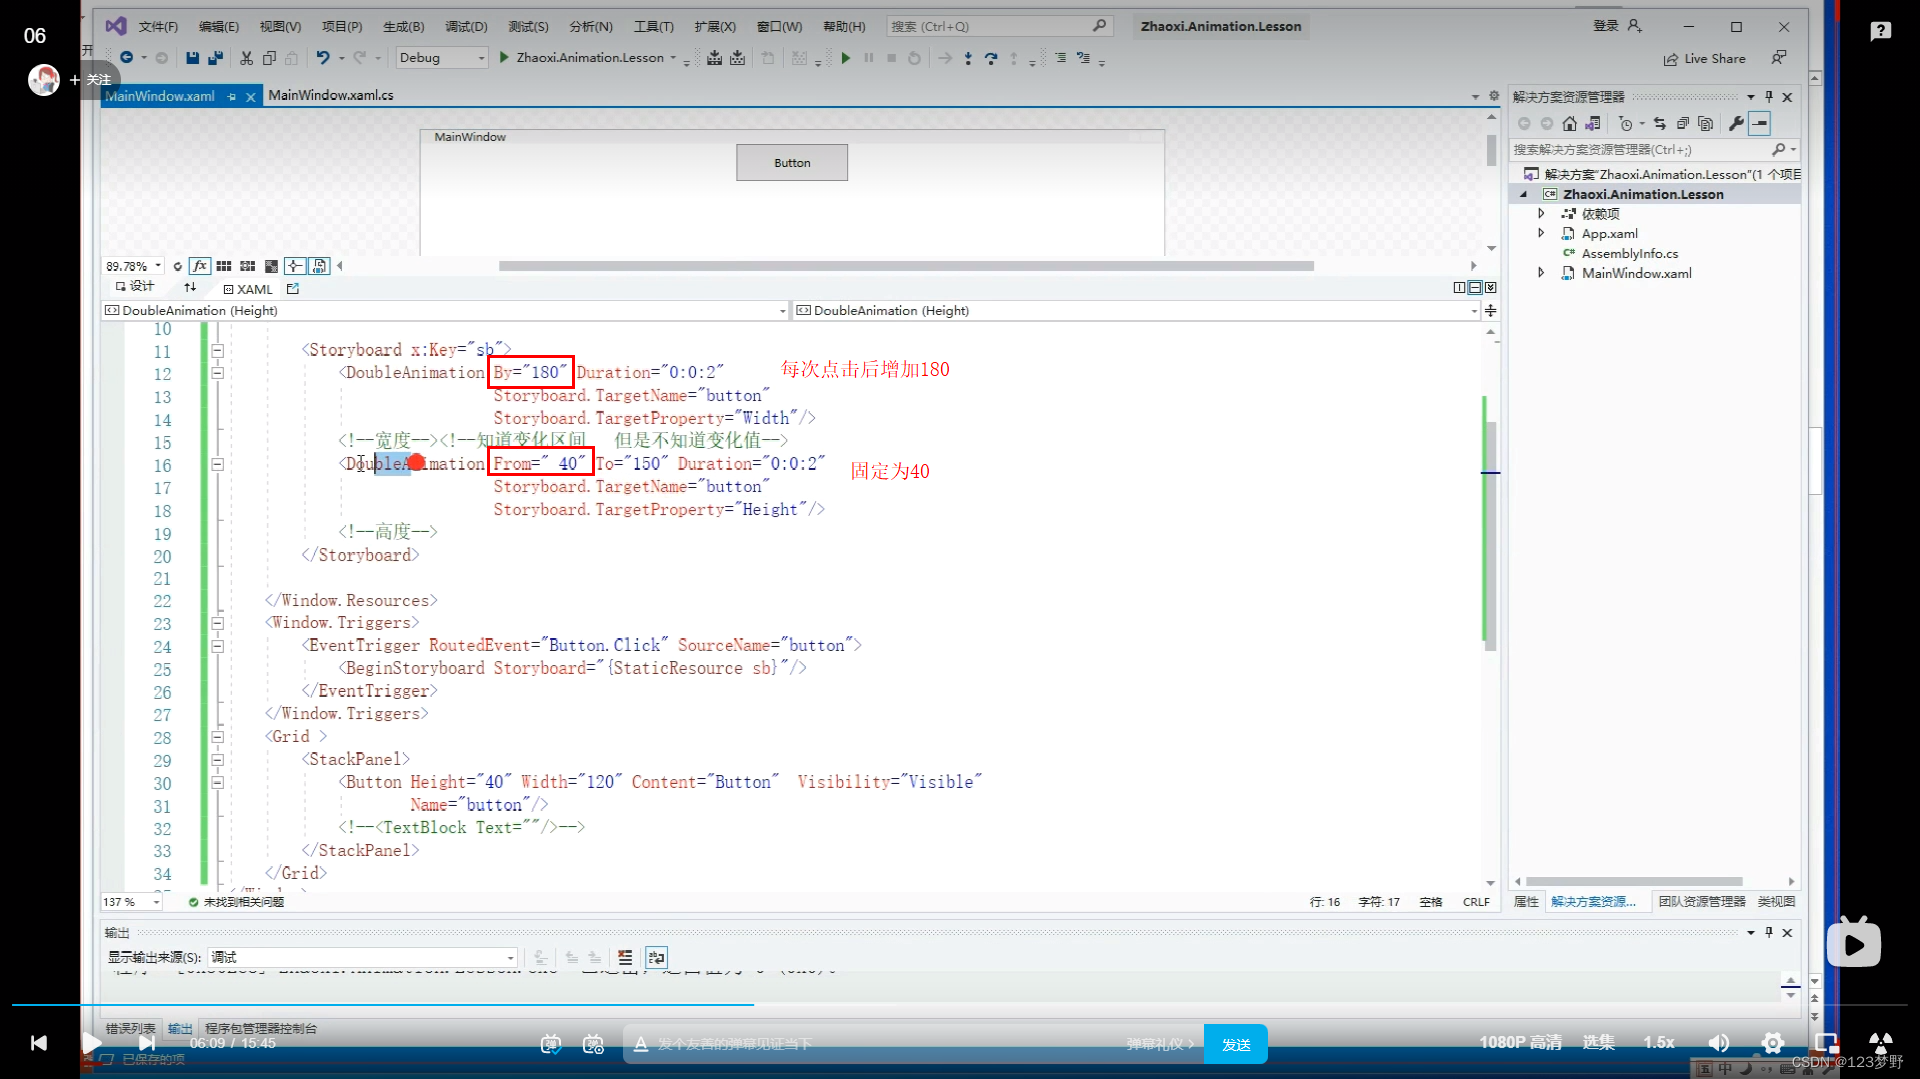
Task: Click Home icon in Solution Explorer
Action: click(x=1569, y=124)
